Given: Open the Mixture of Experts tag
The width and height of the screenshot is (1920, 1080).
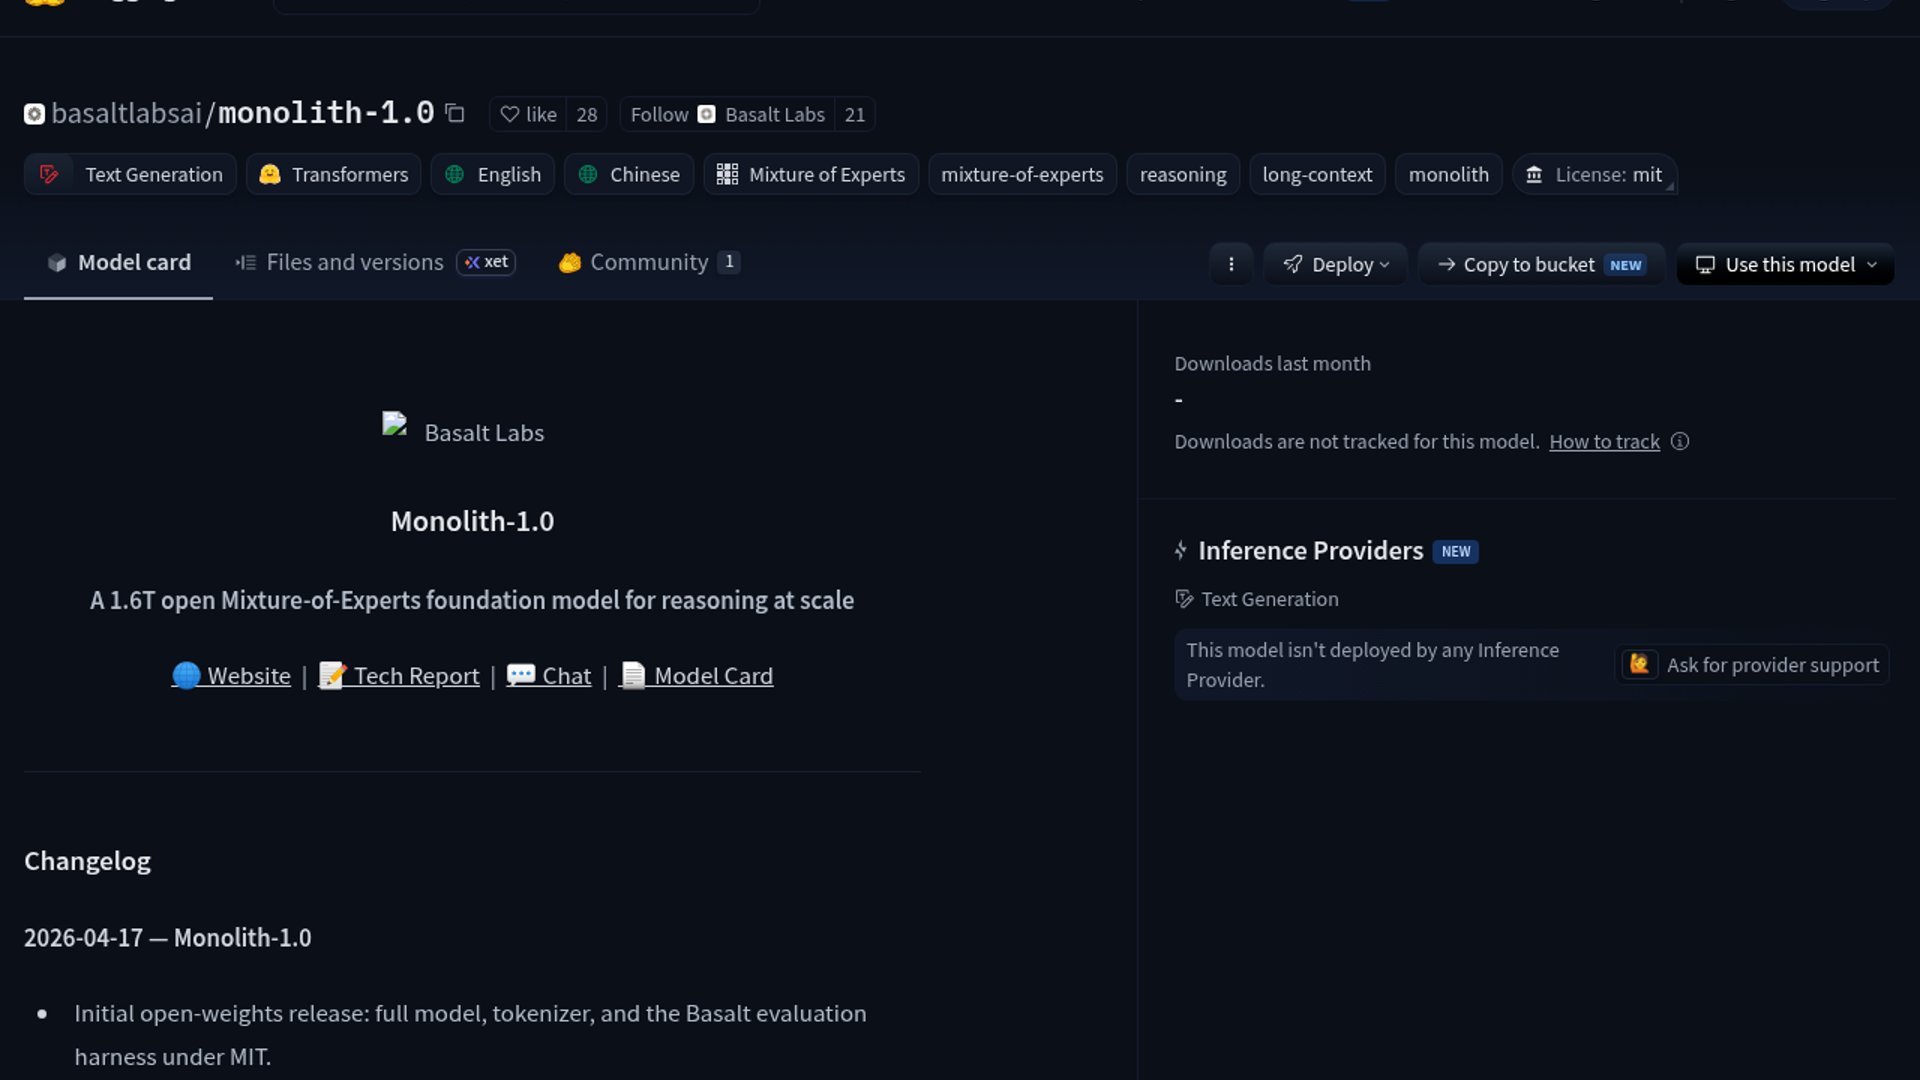Looking at the screenshot, I should [x=811, y=174].
